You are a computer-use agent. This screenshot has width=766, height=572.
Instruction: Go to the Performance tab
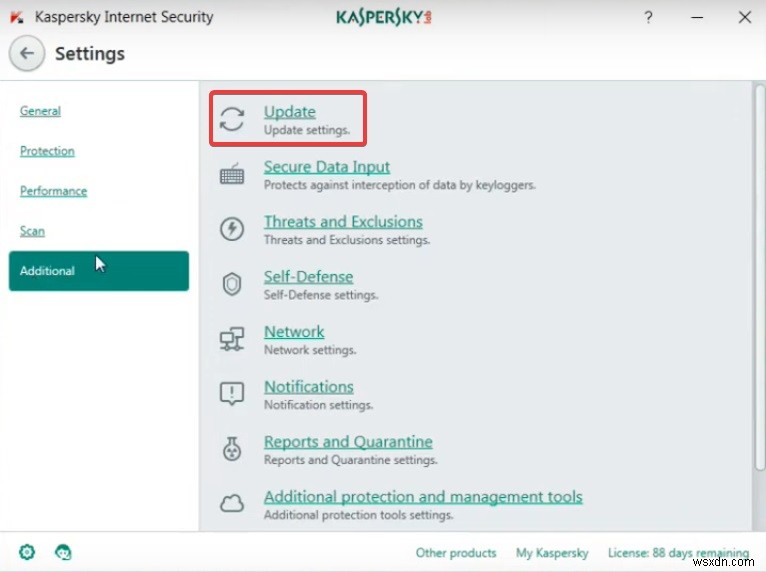click(54, 191)
